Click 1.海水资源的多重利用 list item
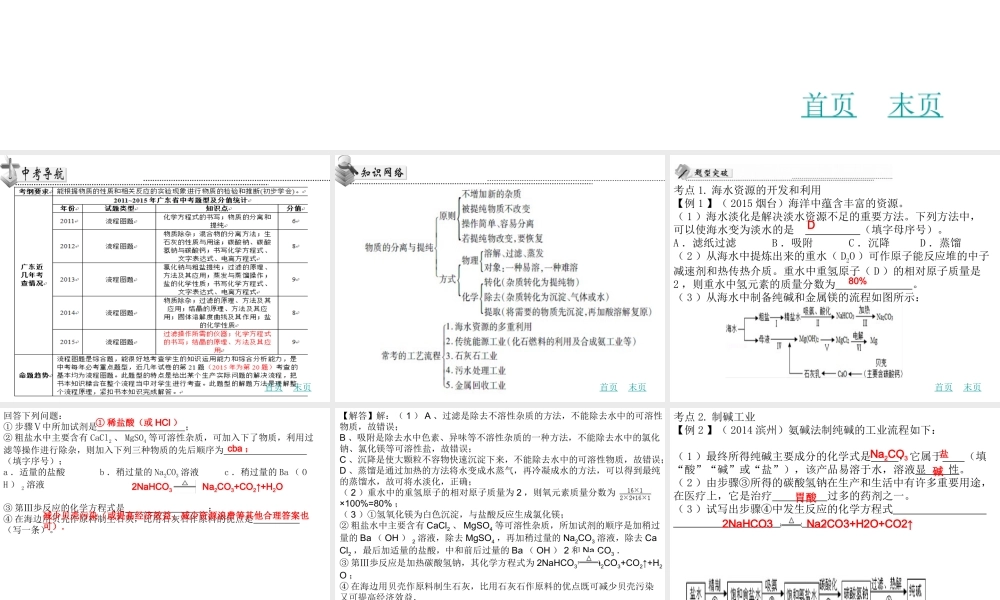Viewport: 1000px width, 600px height. click(488, 326)
